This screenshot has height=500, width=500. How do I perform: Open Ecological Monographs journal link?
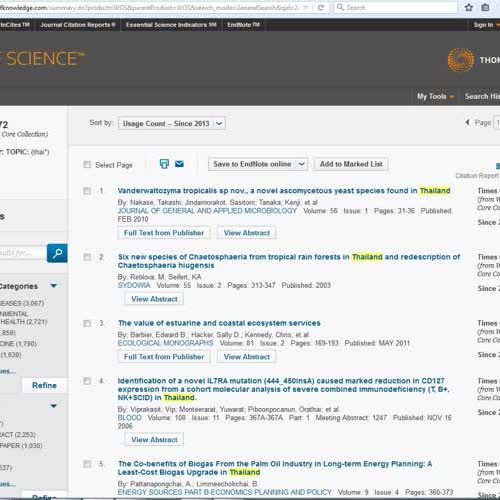click(165, 343)
